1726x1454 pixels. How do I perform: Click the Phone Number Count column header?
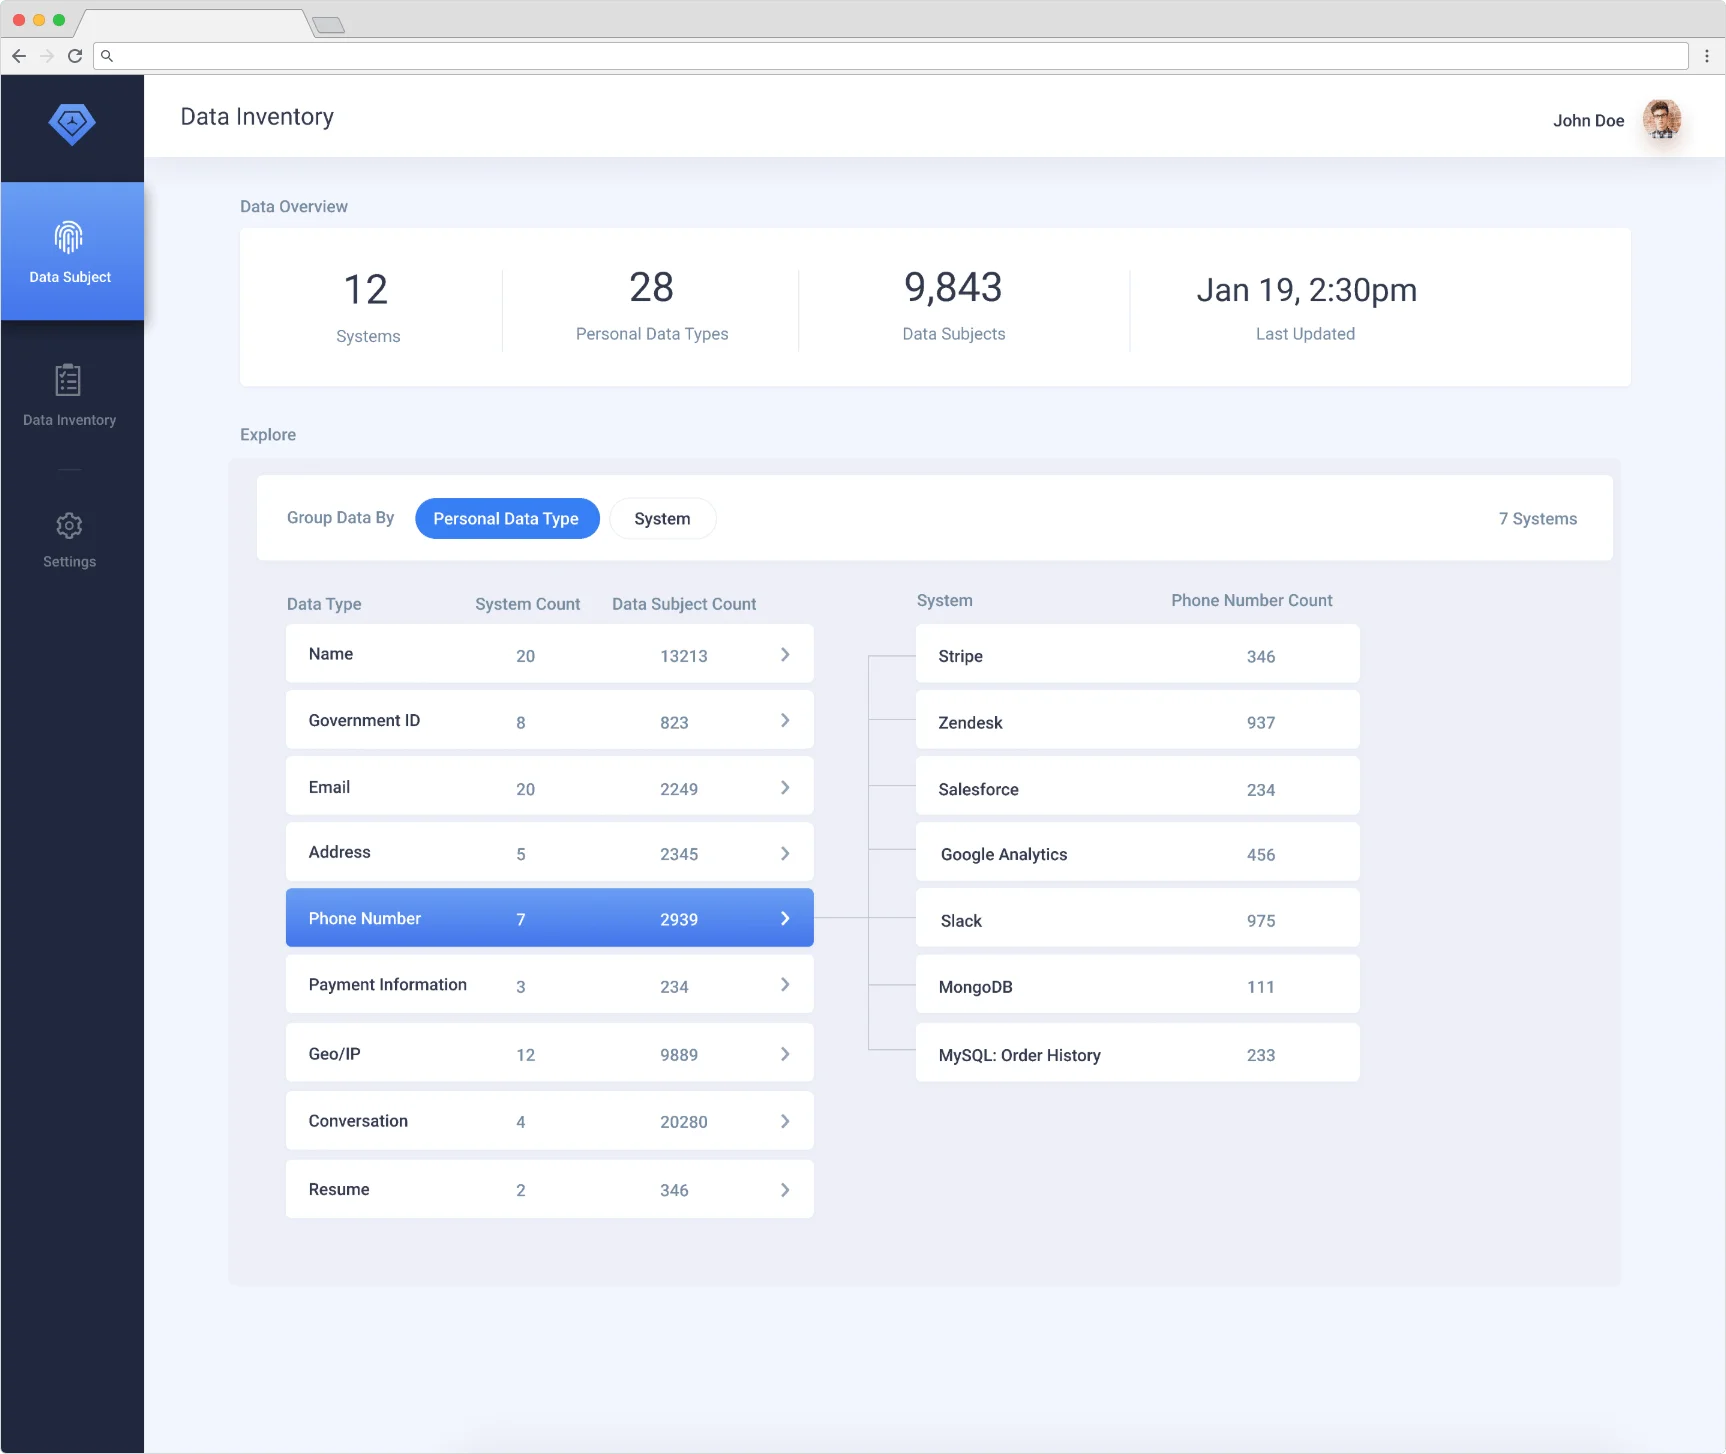(x=1252, y=600)
